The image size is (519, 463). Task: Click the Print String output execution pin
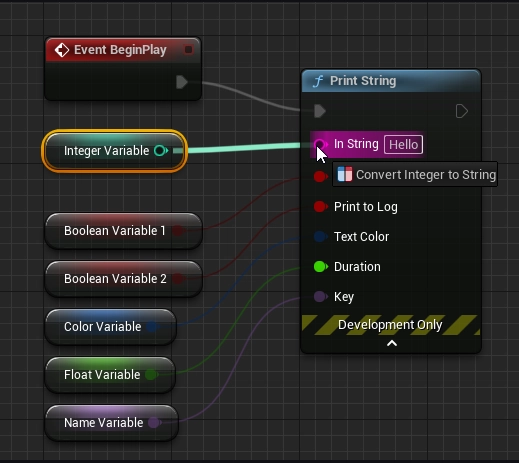click(x=462, y=111)
